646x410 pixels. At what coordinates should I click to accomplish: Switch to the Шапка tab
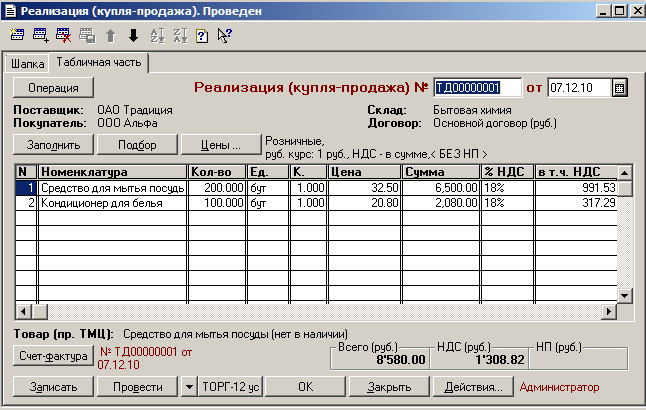(x=28, y=64)
